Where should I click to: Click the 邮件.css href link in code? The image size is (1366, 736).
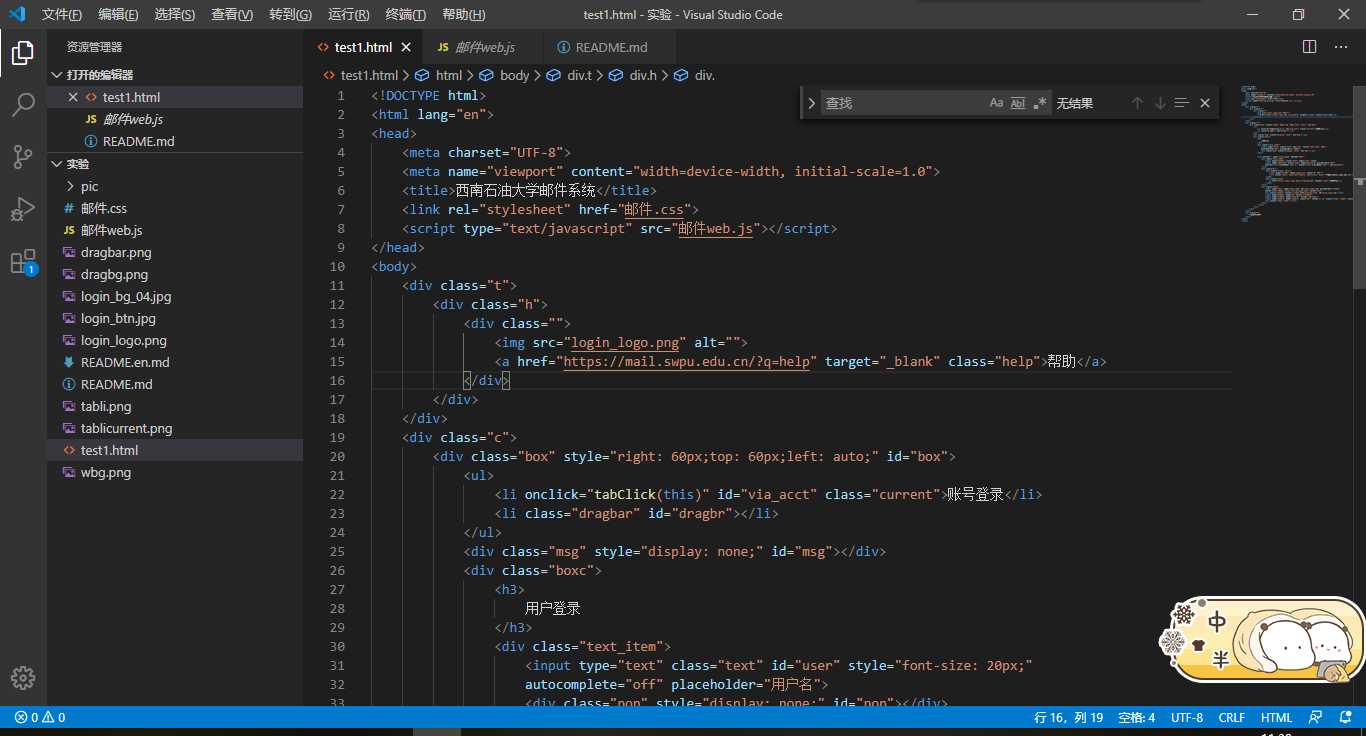(x=654, y=209)
